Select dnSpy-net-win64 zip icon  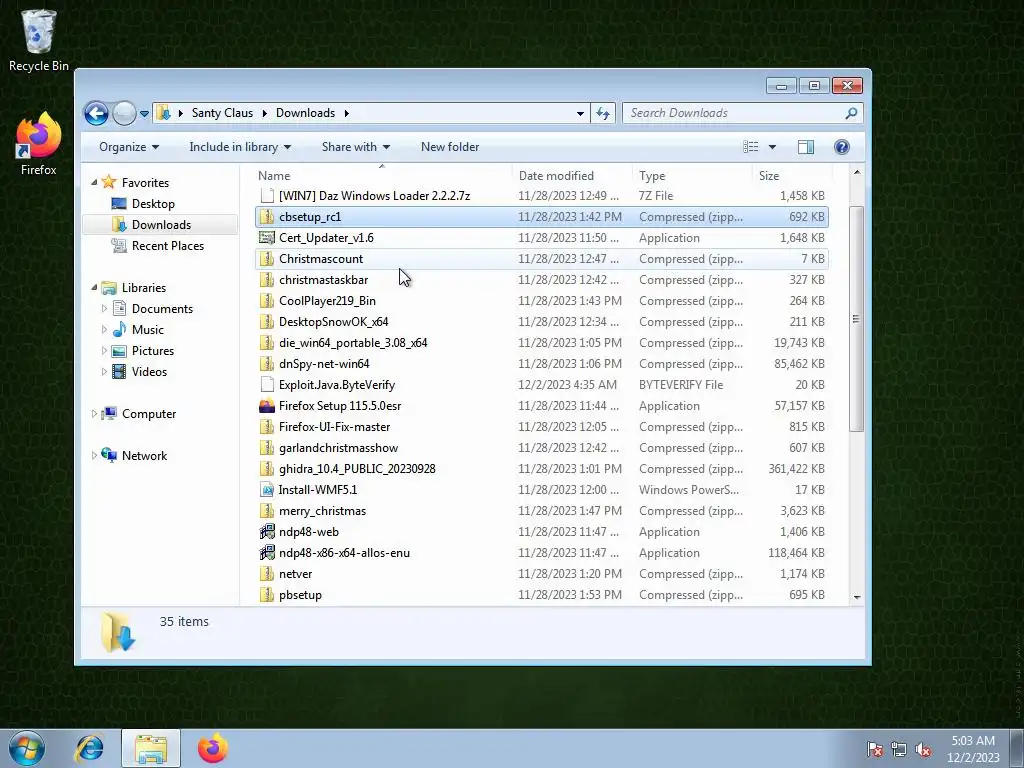(266, 364)
